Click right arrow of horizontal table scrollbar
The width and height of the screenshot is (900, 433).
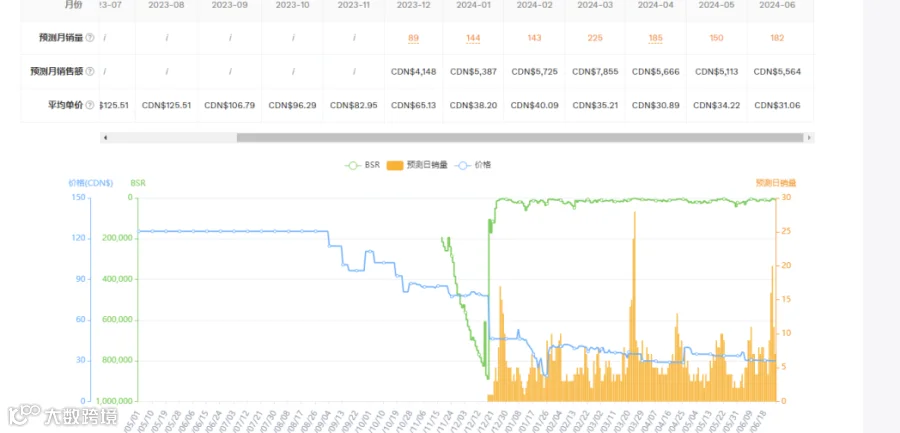click(809, 138)
